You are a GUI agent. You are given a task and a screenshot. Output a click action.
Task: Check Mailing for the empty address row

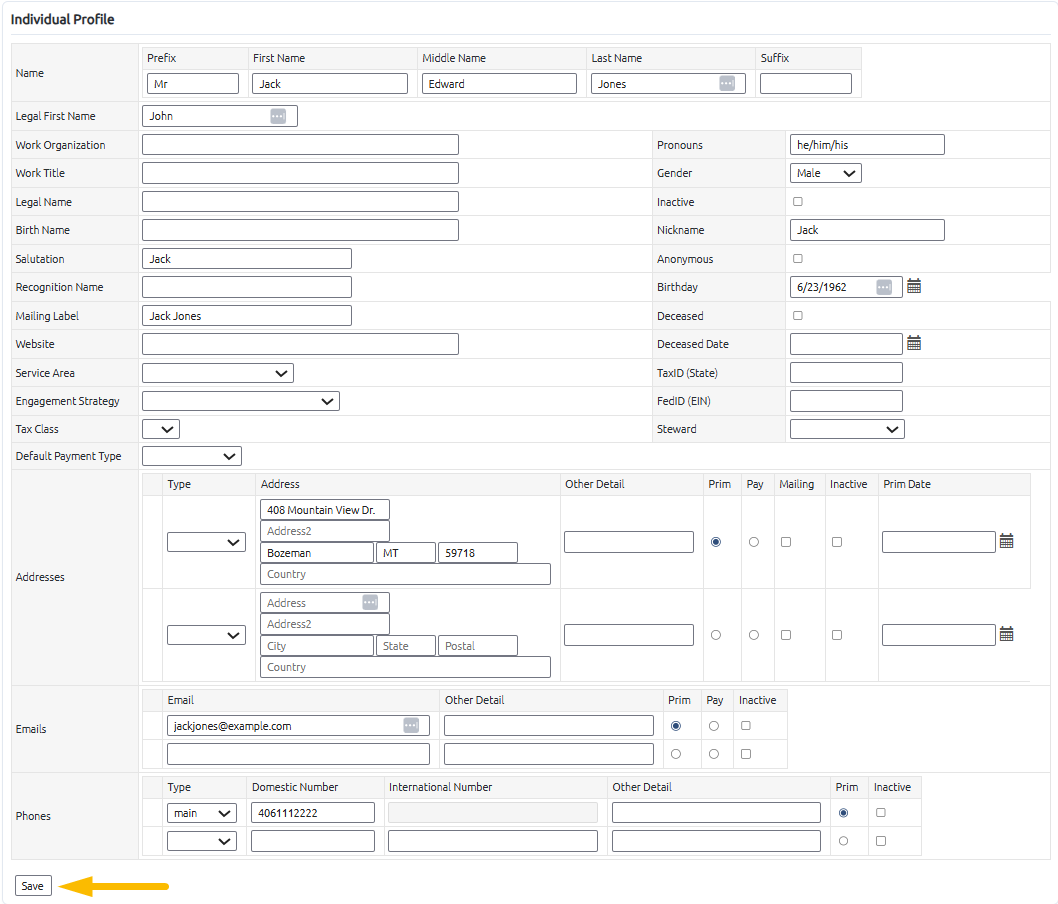point(785,635)
